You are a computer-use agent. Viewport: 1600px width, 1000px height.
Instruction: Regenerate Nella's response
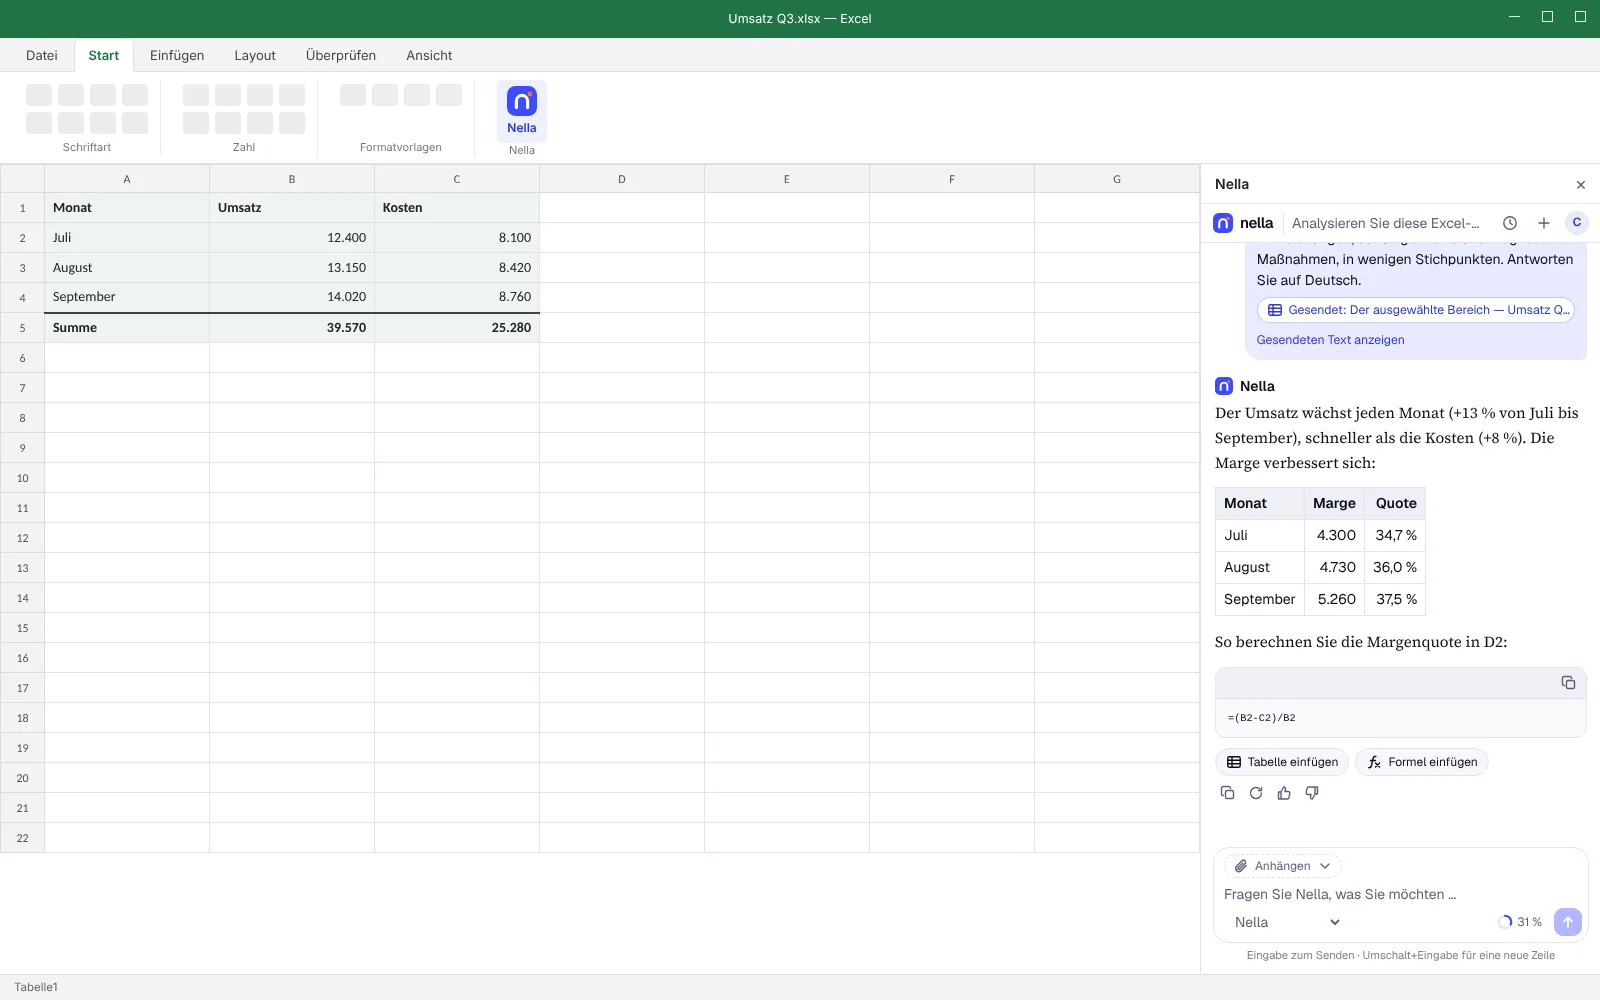1256,793
